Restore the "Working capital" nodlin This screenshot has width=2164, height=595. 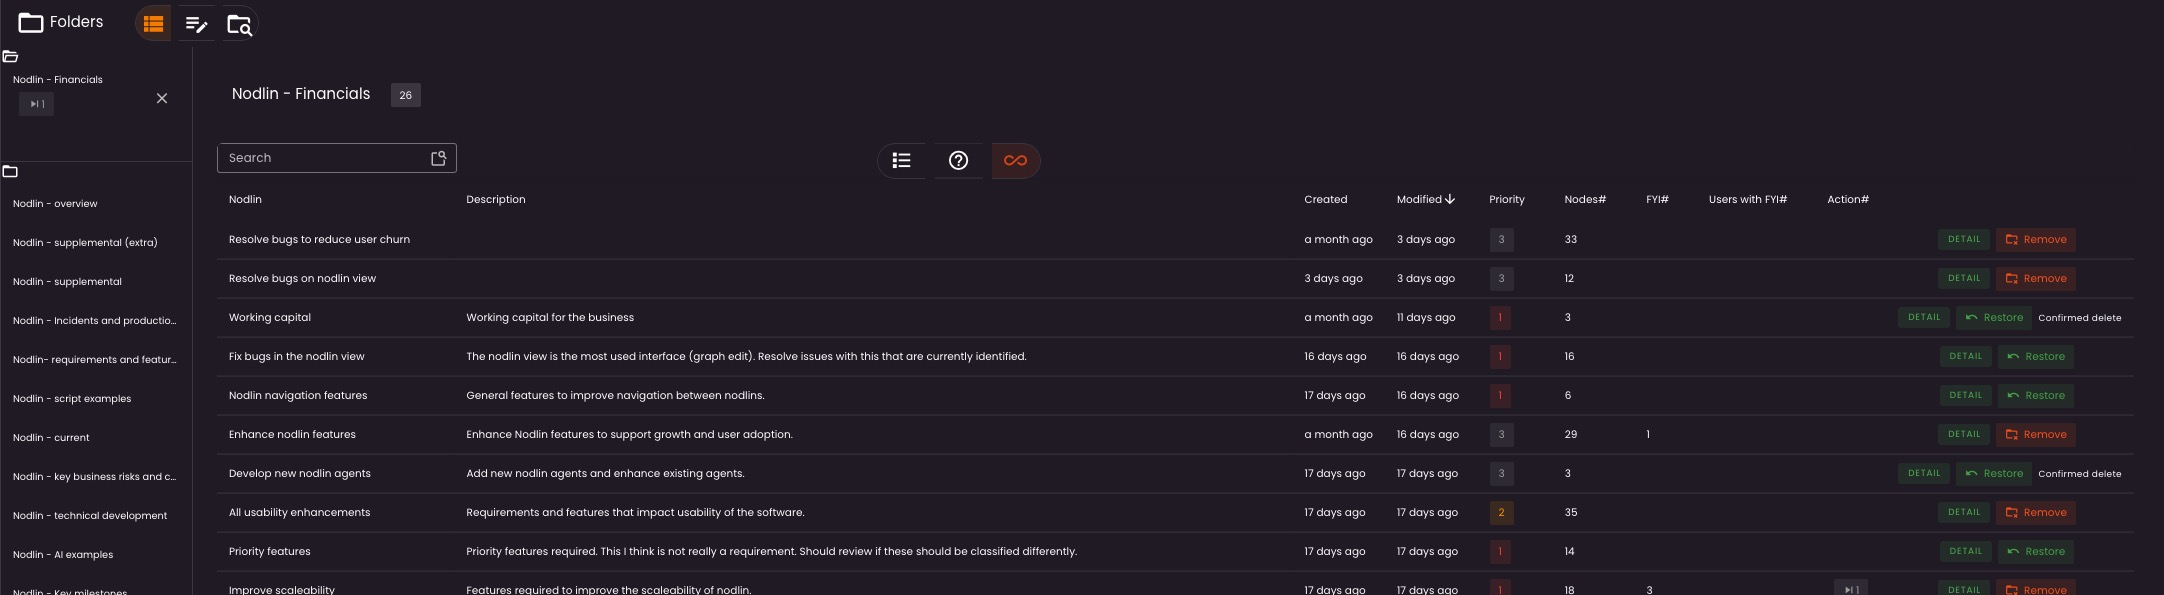[x=1993, y=318]
